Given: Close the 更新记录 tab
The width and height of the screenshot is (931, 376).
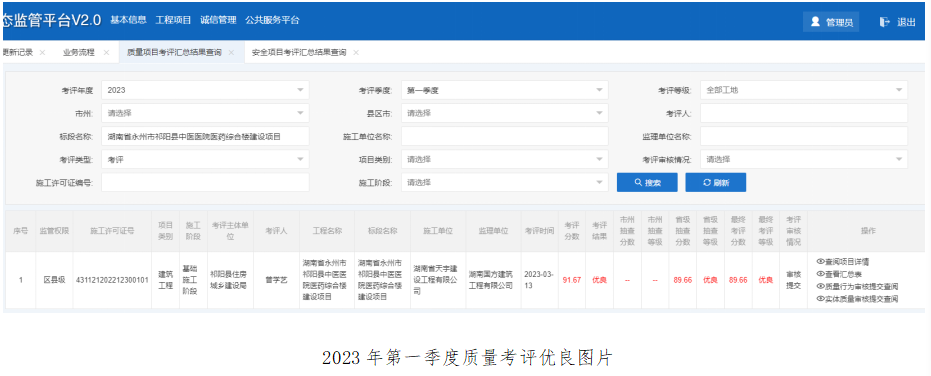Looking at the screenshot, I should [42, 52].
